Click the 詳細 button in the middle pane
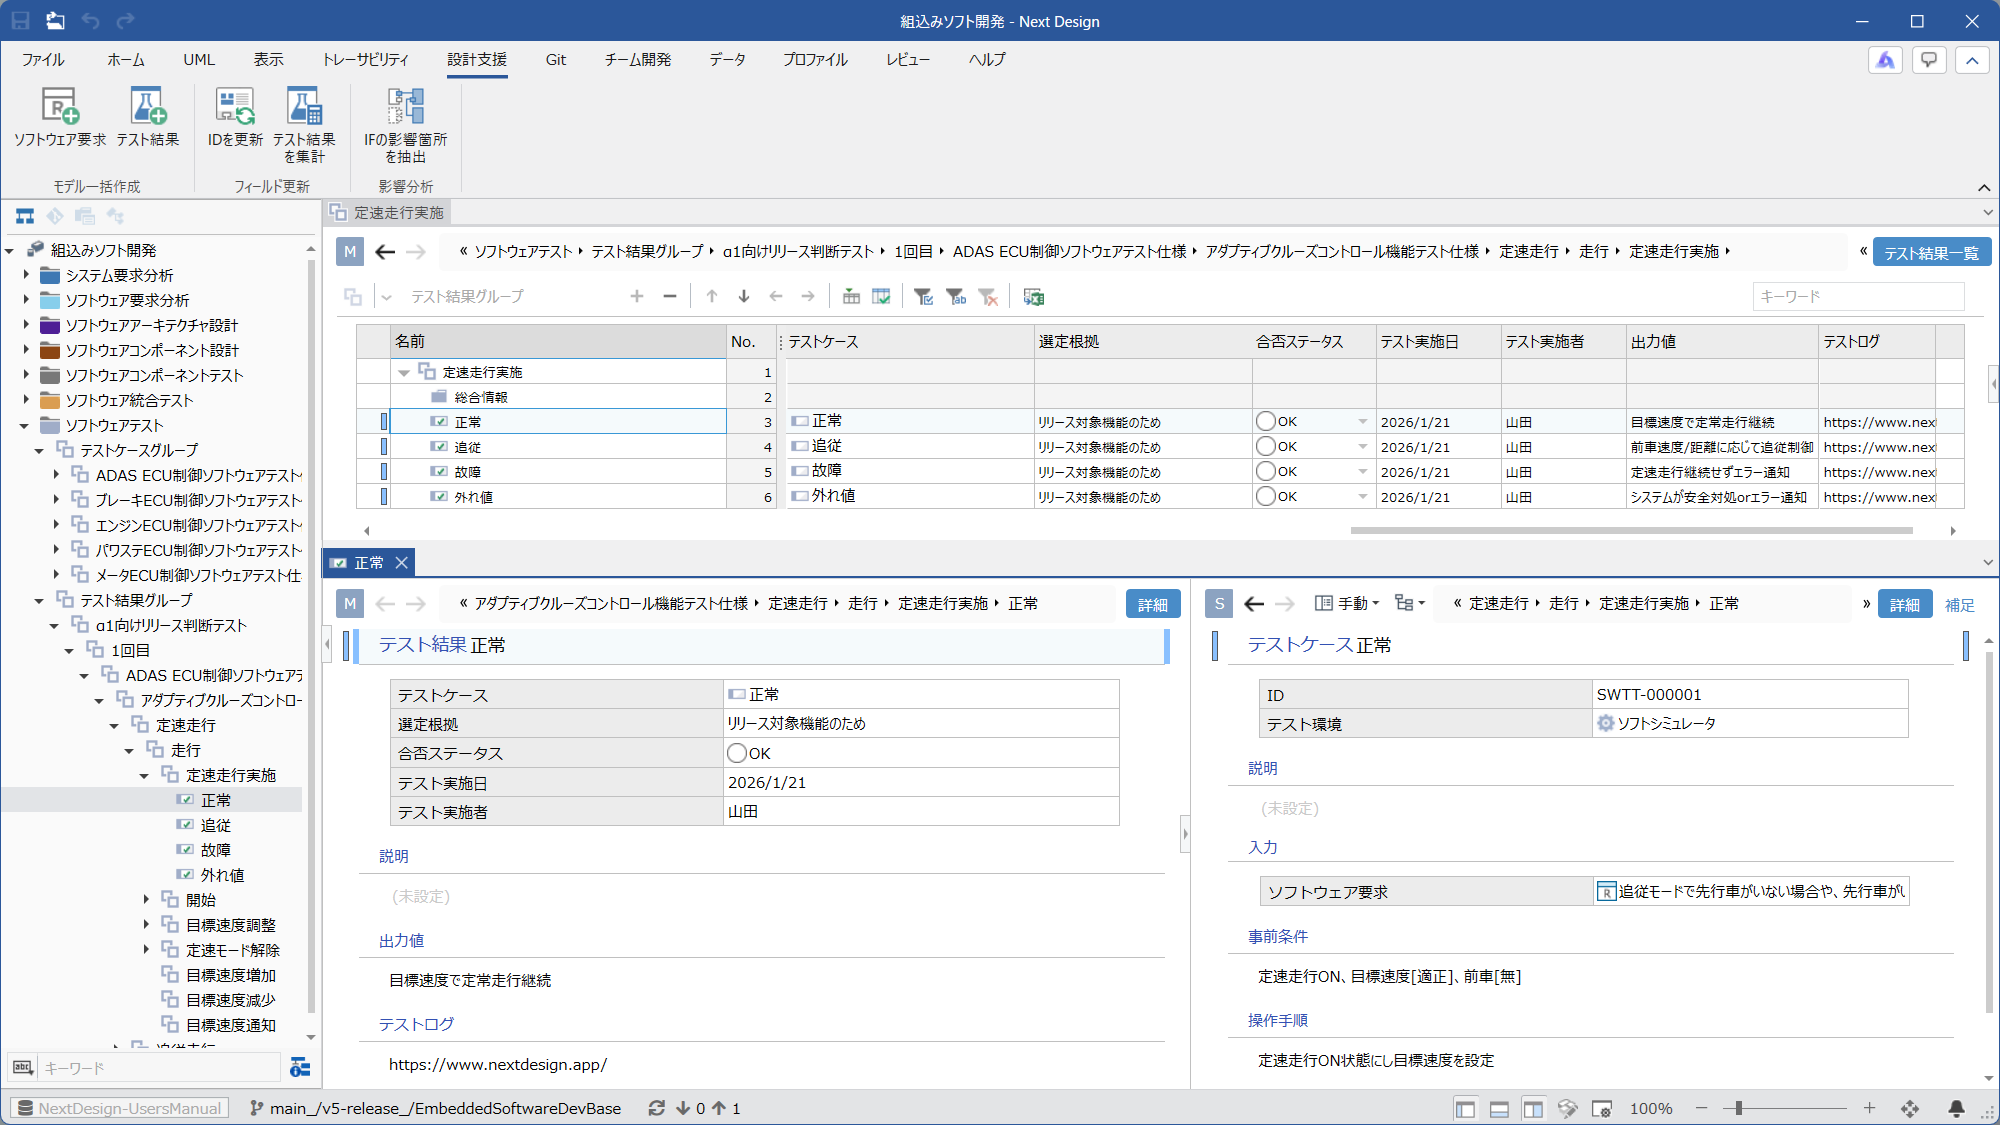This screenshot has height=1125, width=2000. tap(1153, 605)
